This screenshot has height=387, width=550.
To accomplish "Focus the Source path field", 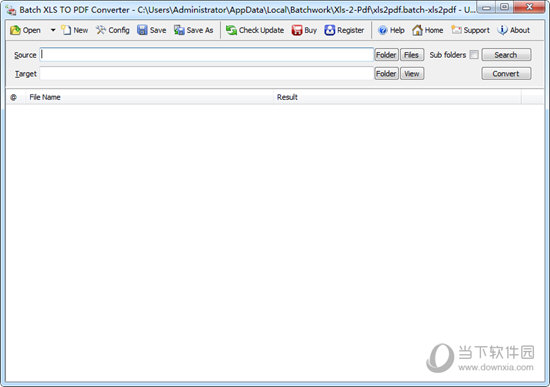I will tap(207, 55).
